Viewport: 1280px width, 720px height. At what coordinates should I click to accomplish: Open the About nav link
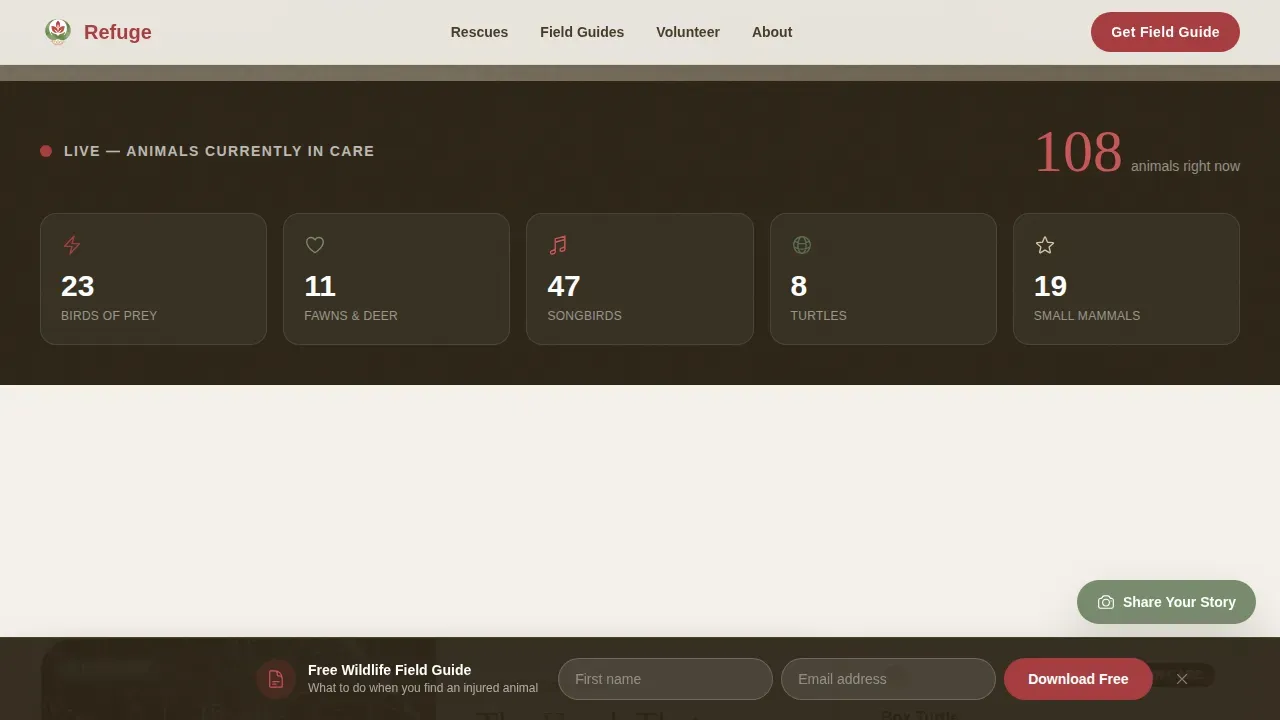pyautogui.click(x=772, y=32)
